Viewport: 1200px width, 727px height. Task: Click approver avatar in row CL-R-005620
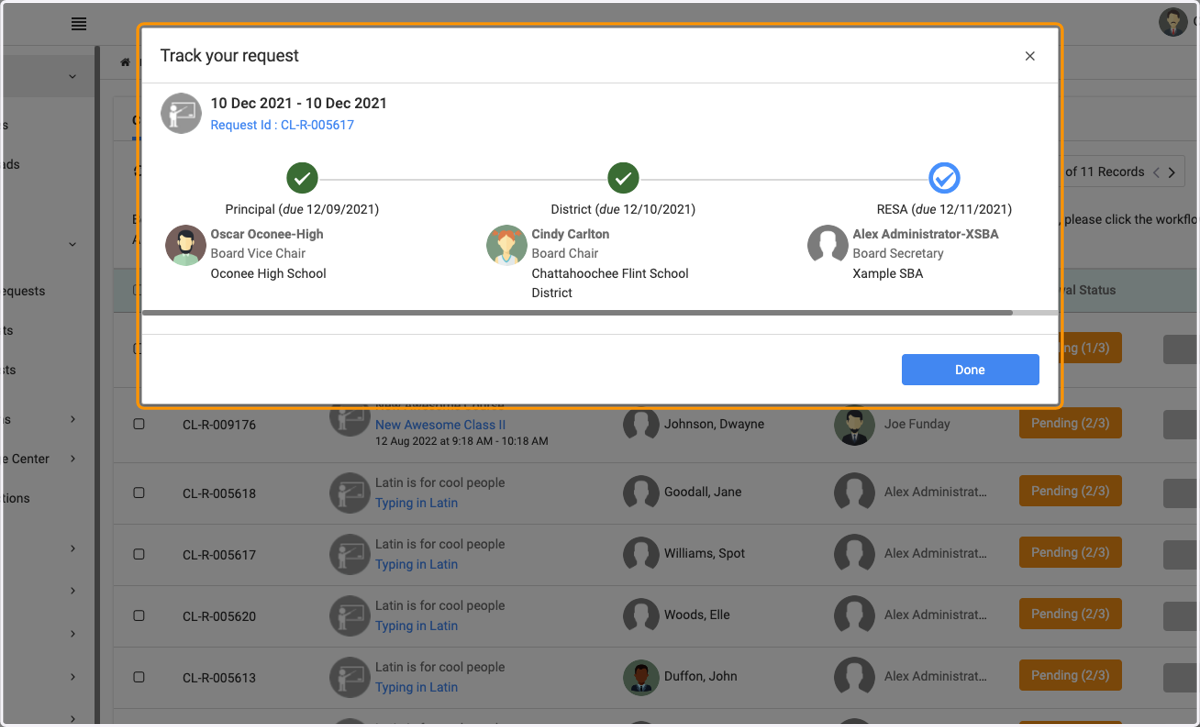(853, 615)
